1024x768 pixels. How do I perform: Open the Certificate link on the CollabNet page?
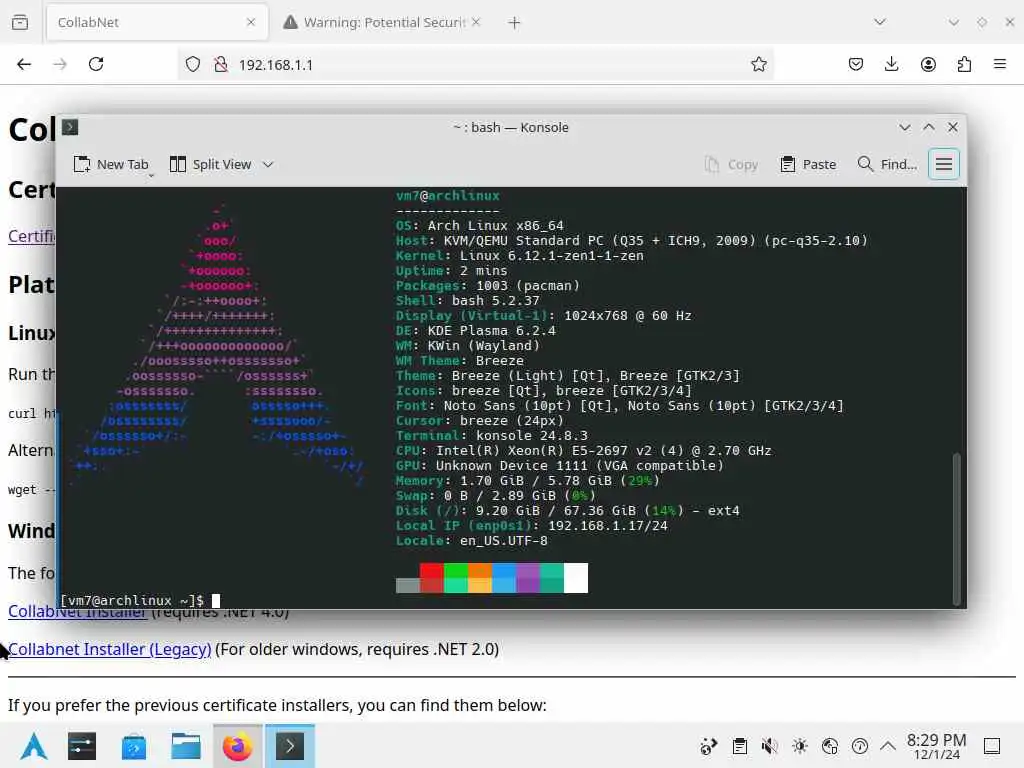[x=32, y=236]
